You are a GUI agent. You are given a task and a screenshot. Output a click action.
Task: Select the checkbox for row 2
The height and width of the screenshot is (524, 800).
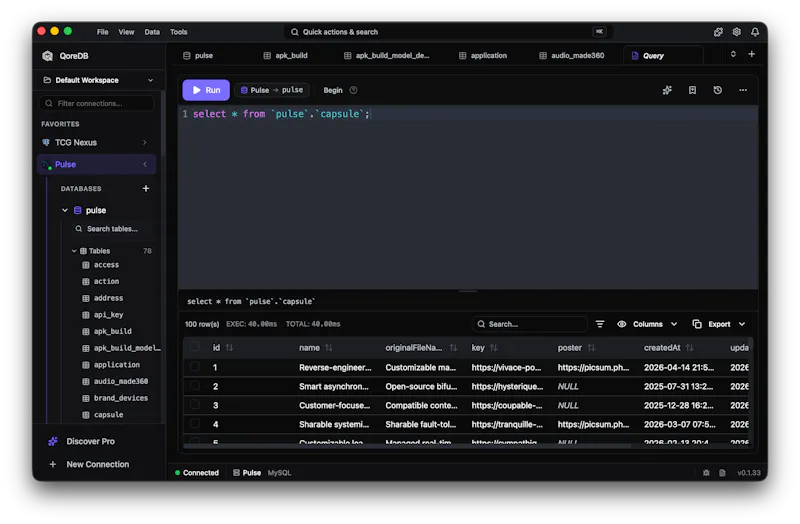point(194,386)
